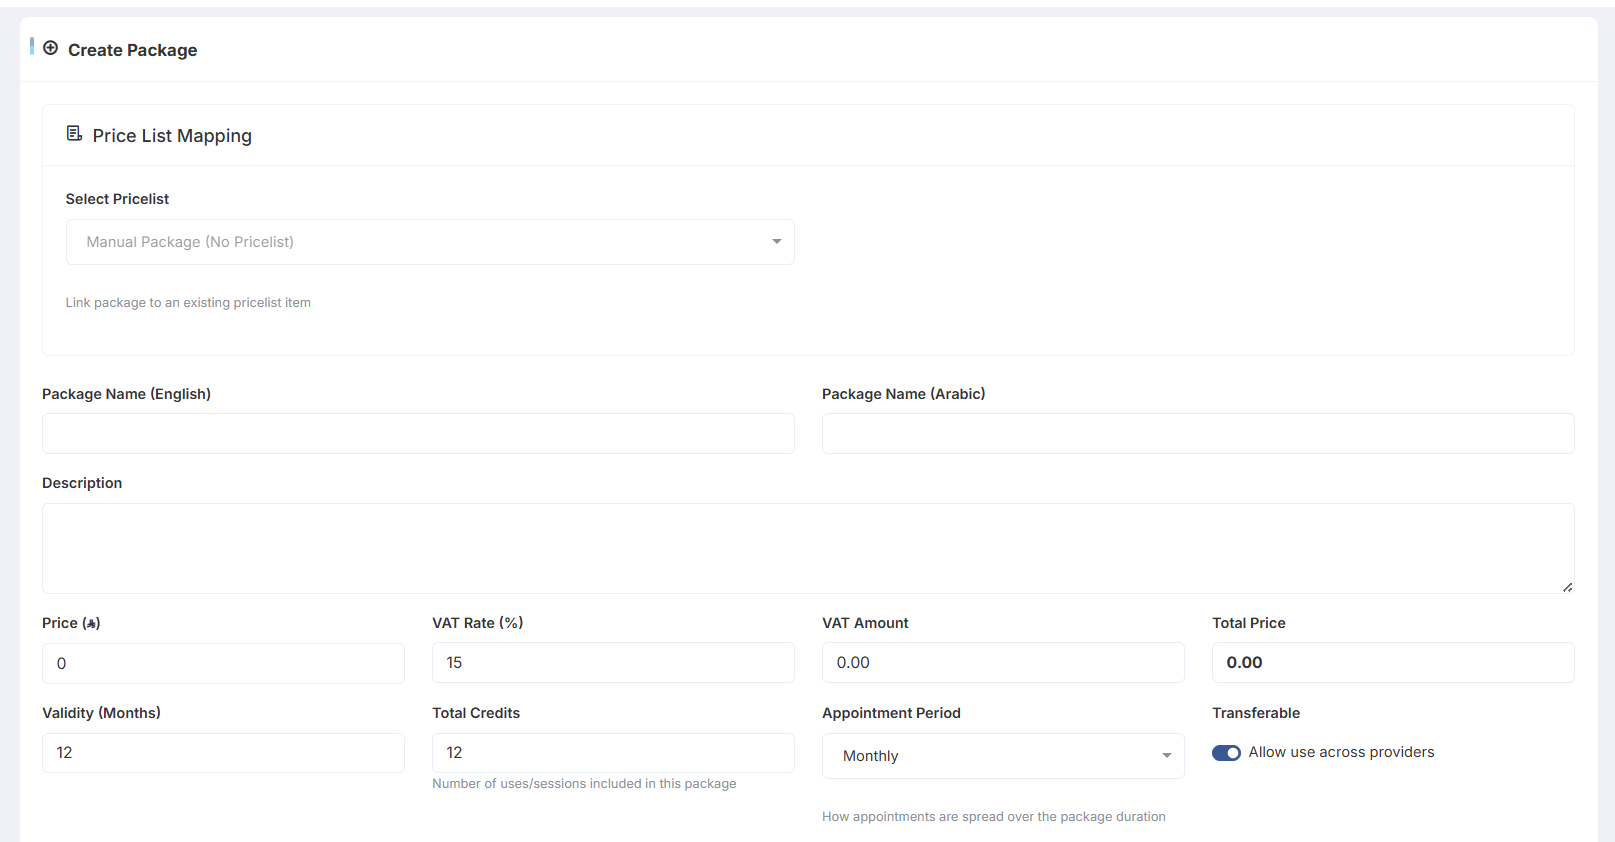Edit the Total Credits field
Viewport: 1615px width, 842px height.
tap(612, 753)
